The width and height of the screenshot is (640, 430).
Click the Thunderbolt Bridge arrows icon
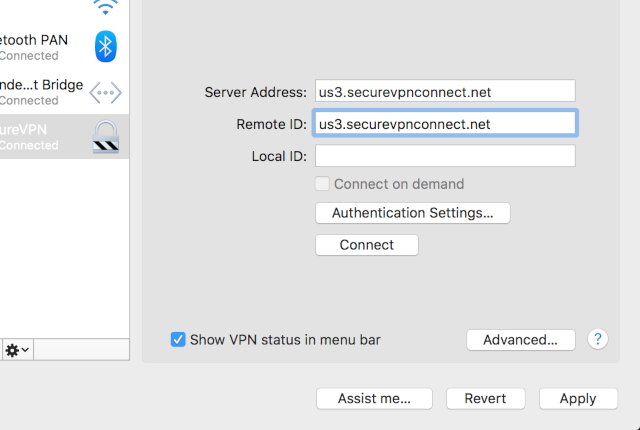pyautogui.click(x=106, y=93)
